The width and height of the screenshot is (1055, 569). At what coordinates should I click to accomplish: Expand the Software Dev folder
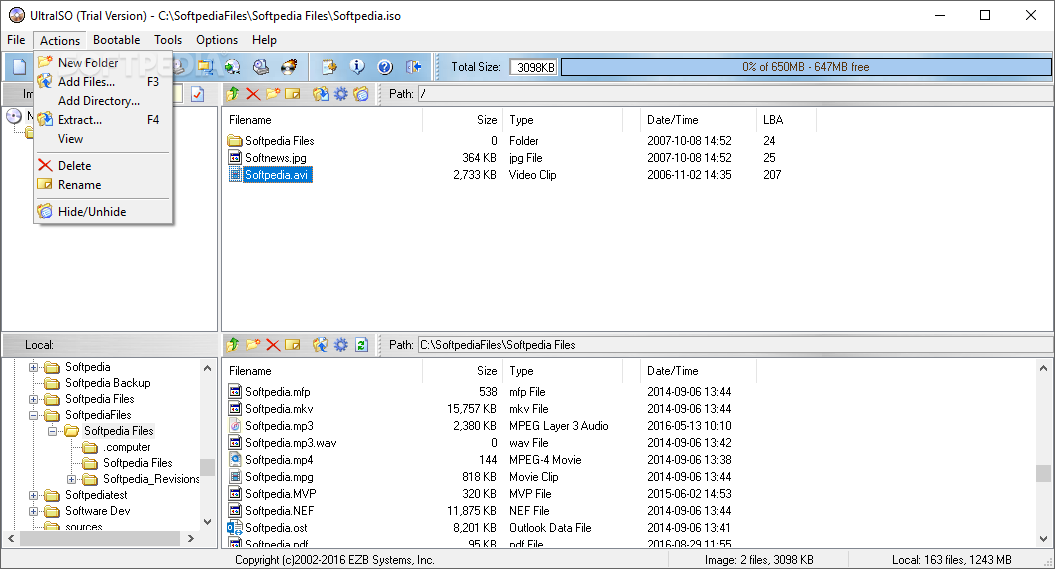pyautogui.click(x=33, y=511)
